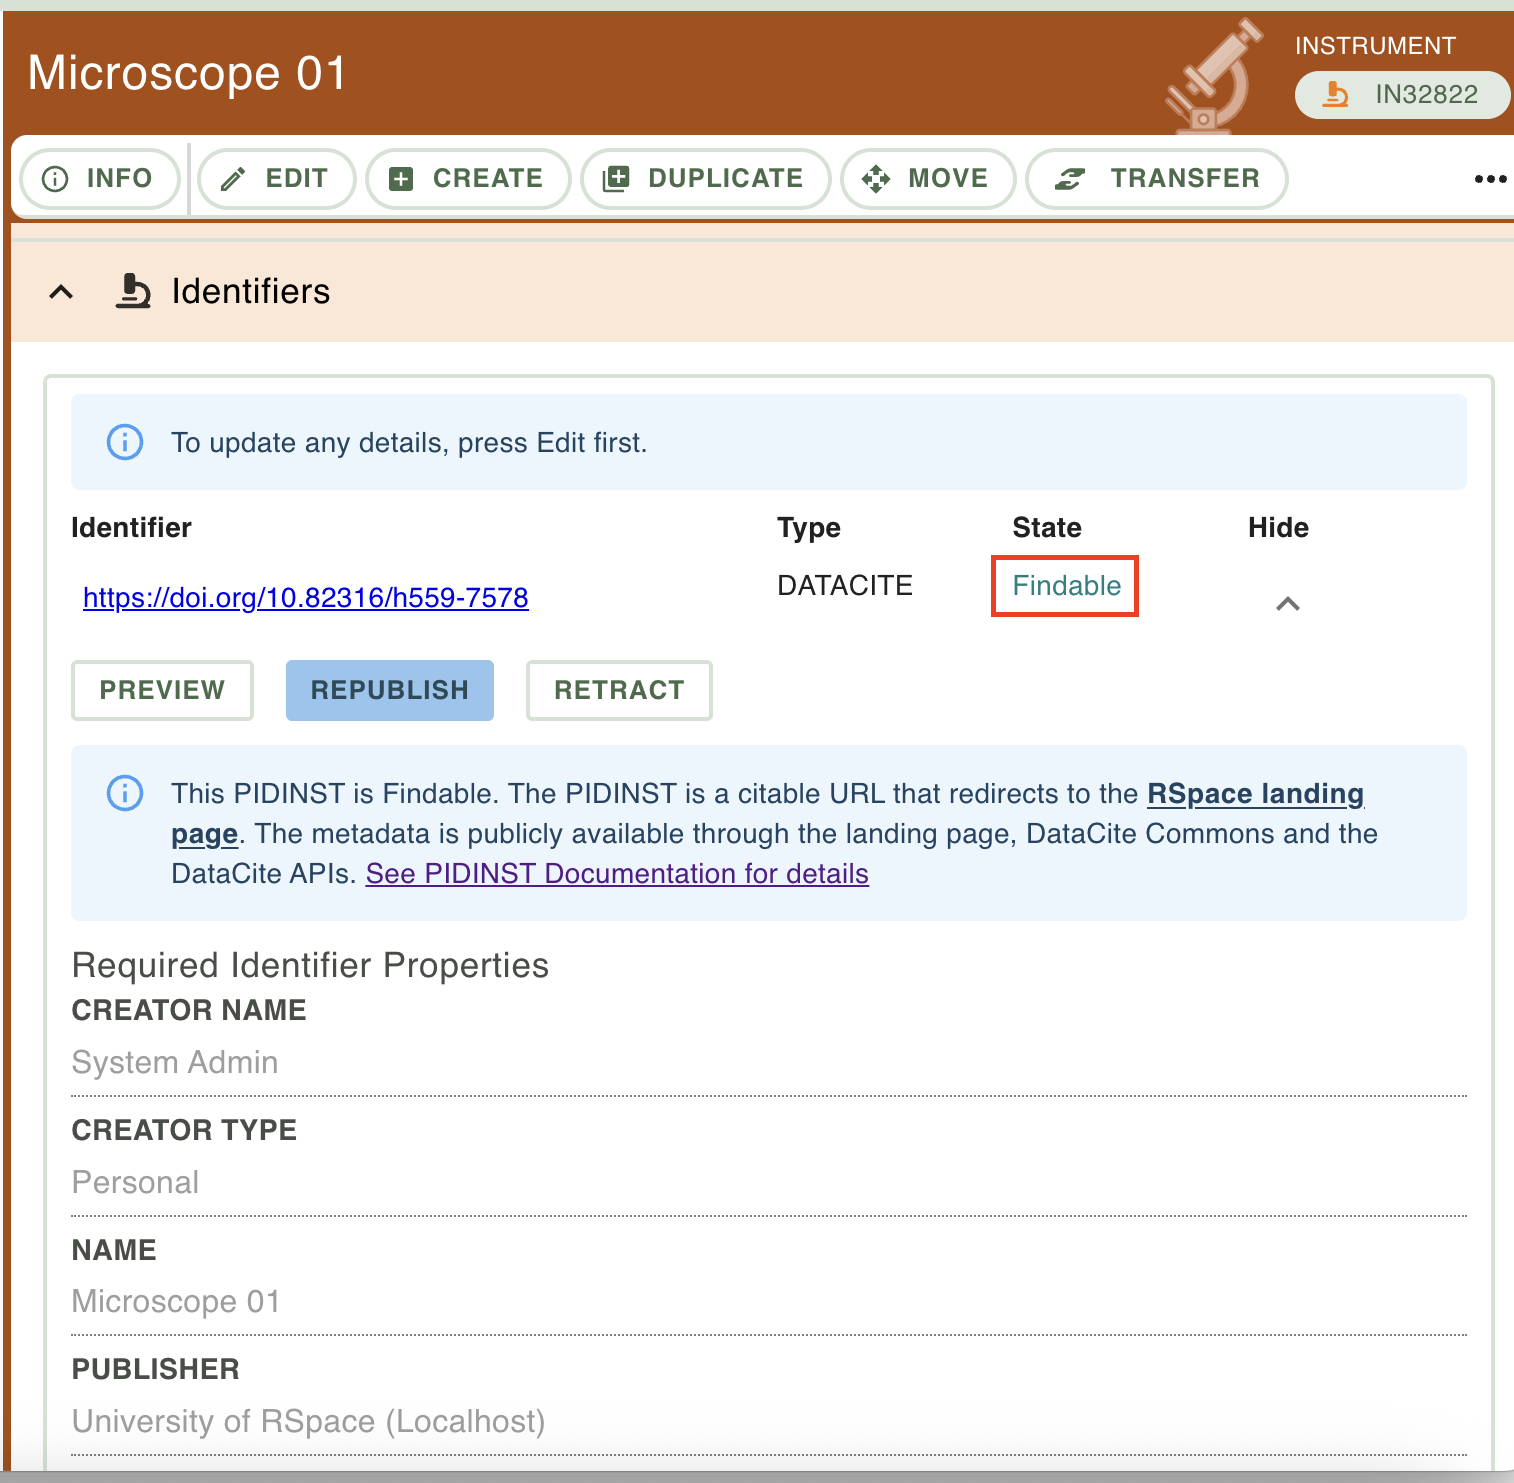The height and width of the screenshot is (1483, 1514).
Task: Click the DUPLICATE button
Action: (x=705, y=179)
